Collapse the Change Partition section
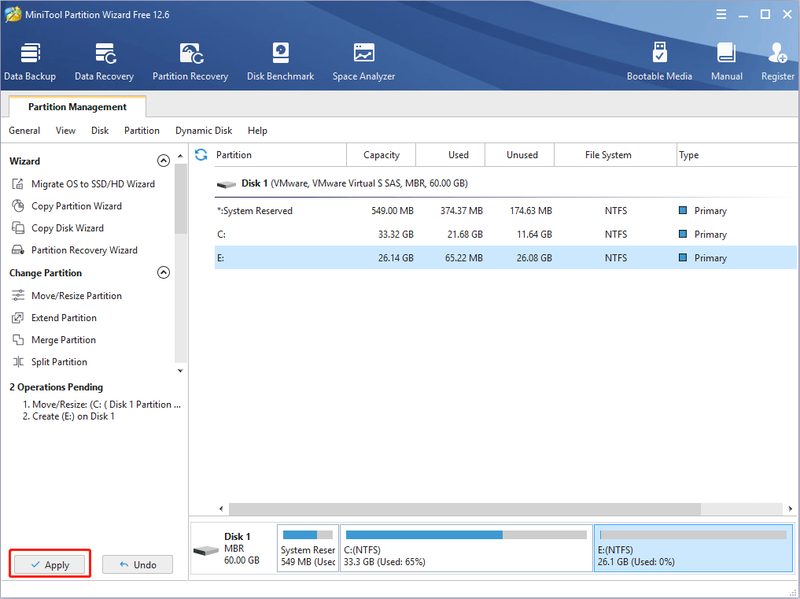Image resolution: width=800 pixels, height=599 pixels. tap(163, 272)
